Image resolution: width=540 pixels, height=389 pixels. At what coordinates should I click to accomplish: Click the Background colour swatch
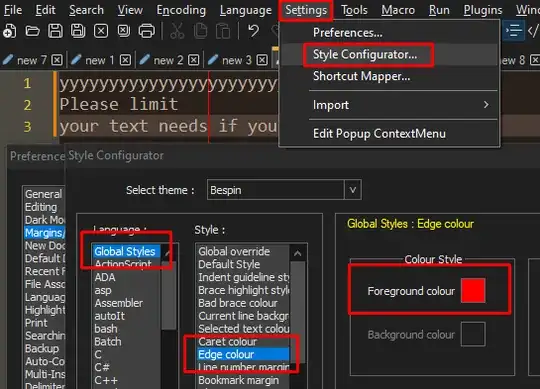tap(473, 334)
